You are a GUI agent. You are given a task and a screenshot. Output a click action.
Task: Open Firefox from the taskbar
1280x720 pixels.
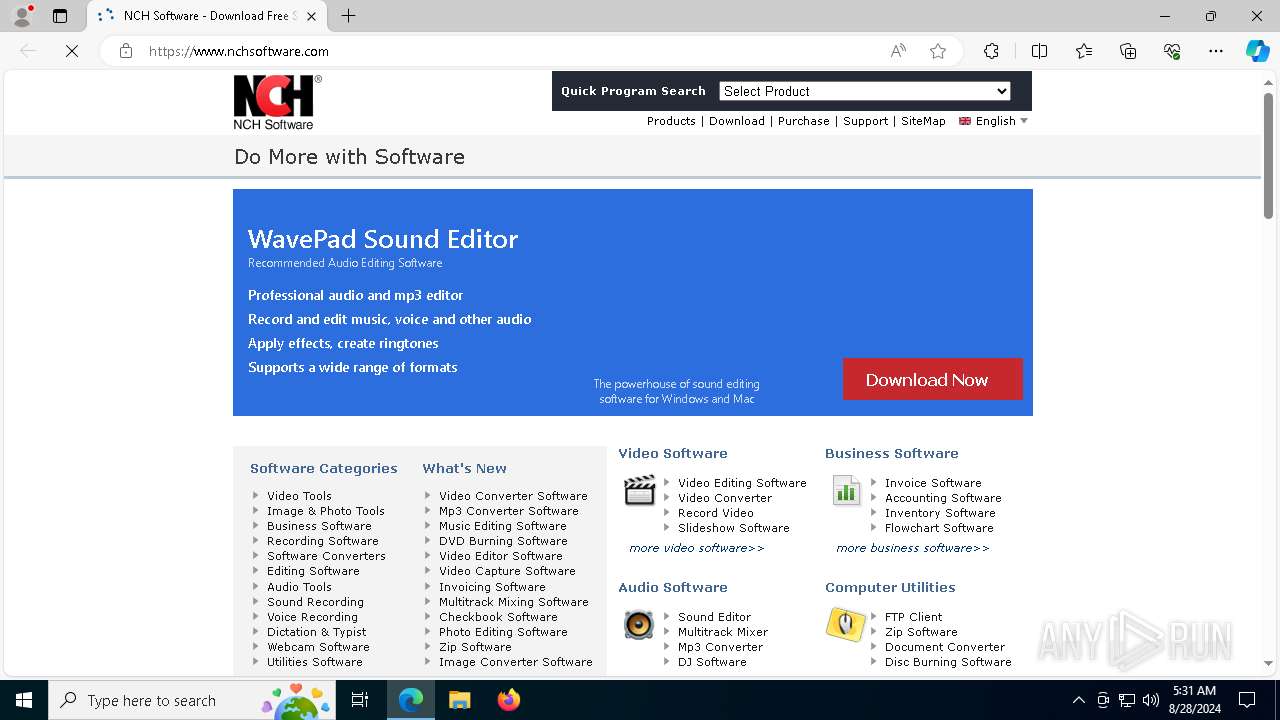(x=508, y=700)
